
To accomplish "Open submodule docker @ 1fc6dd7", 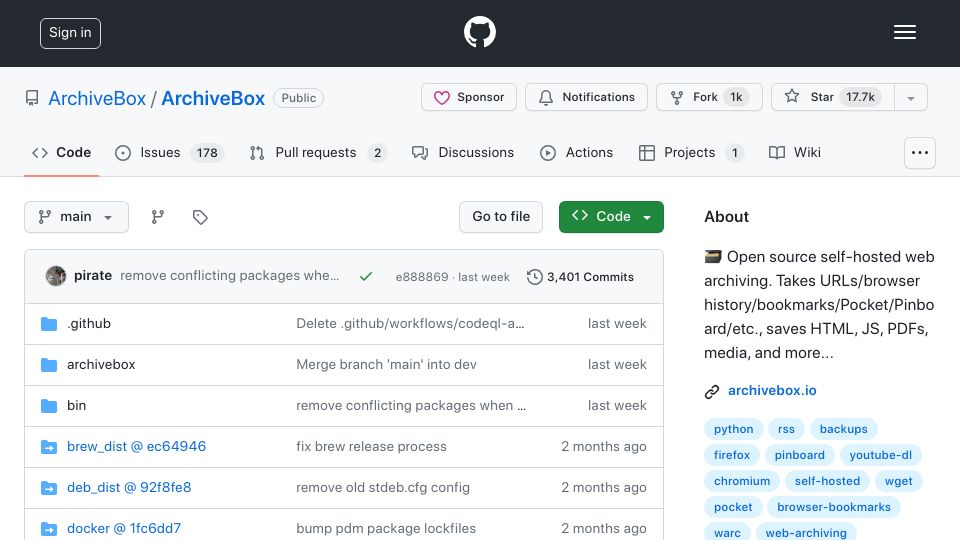I will 124,528.
